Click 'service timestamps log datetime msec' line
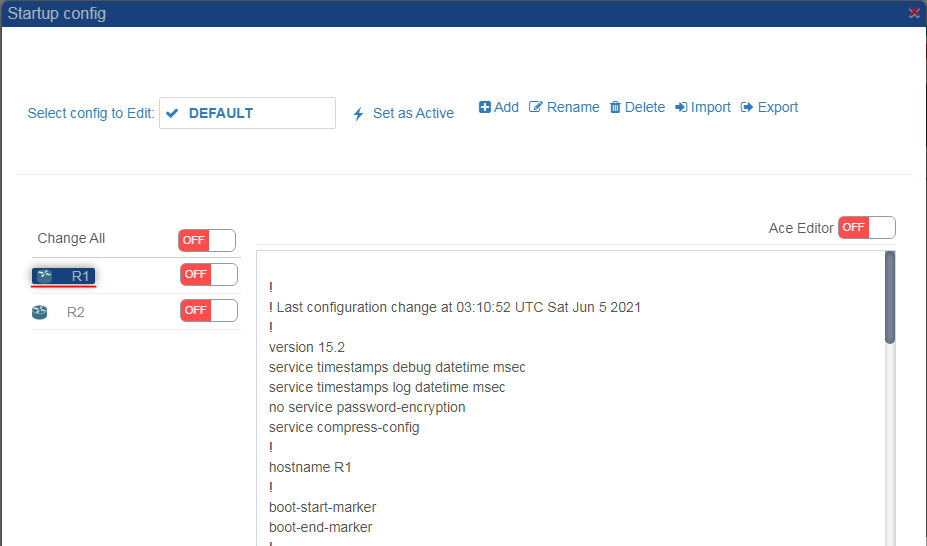927x546 pixels. pos(387,388)
